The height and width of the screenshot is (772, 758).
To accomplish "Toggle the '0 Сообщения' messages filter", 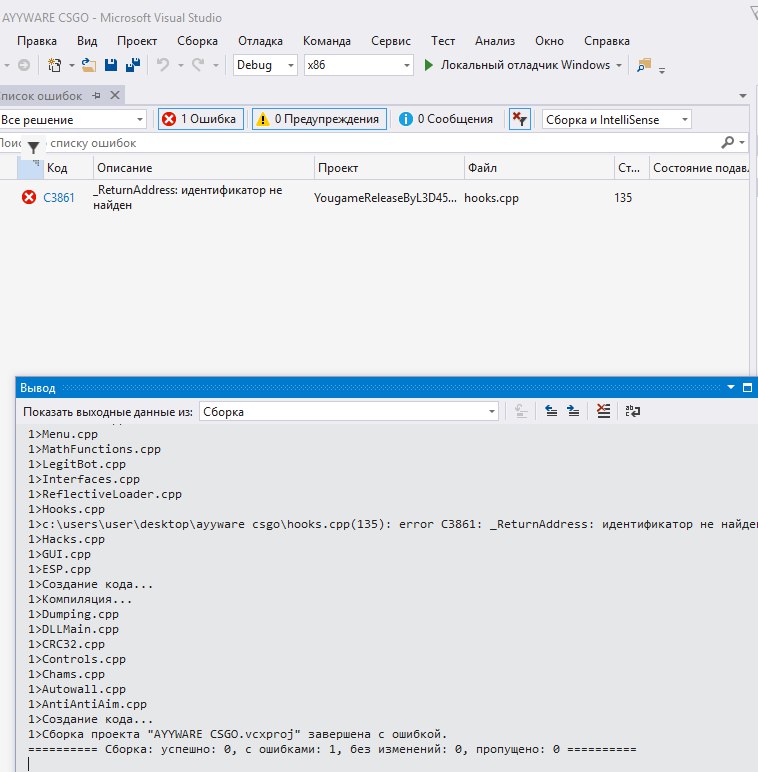I will (x=445, y=119).
